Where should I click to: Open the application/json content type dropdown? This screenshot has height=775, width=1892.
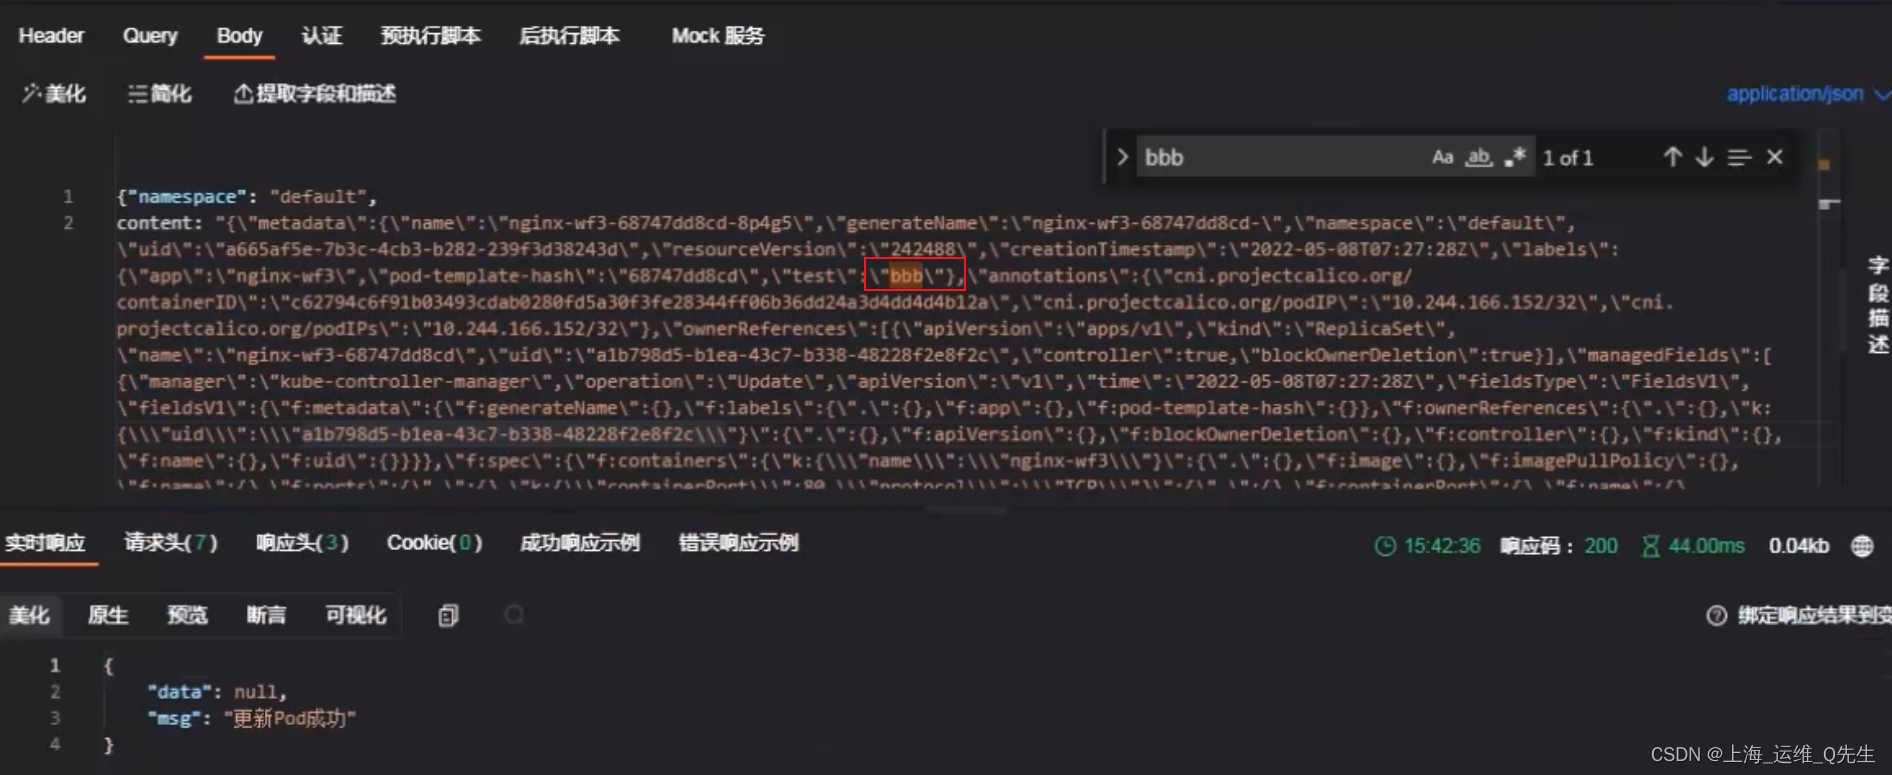[1808, 94]
